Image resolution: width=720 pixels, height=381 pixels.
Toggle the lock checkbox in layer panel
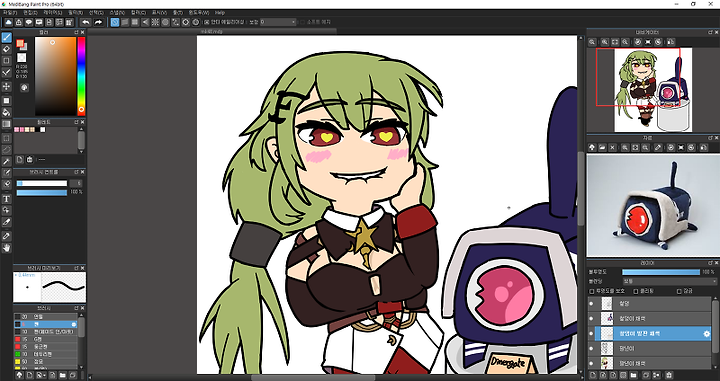(x=680, y=291)
